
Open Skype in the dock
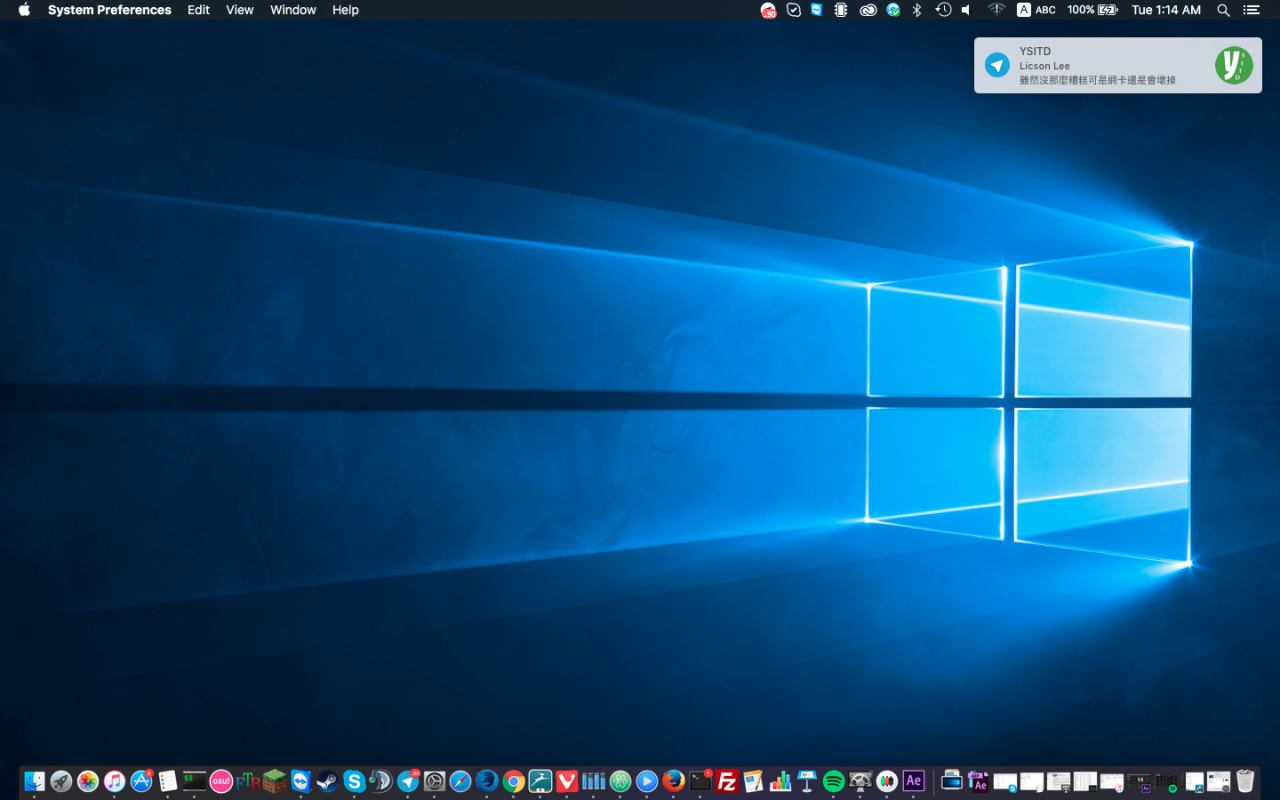point(354,781)
